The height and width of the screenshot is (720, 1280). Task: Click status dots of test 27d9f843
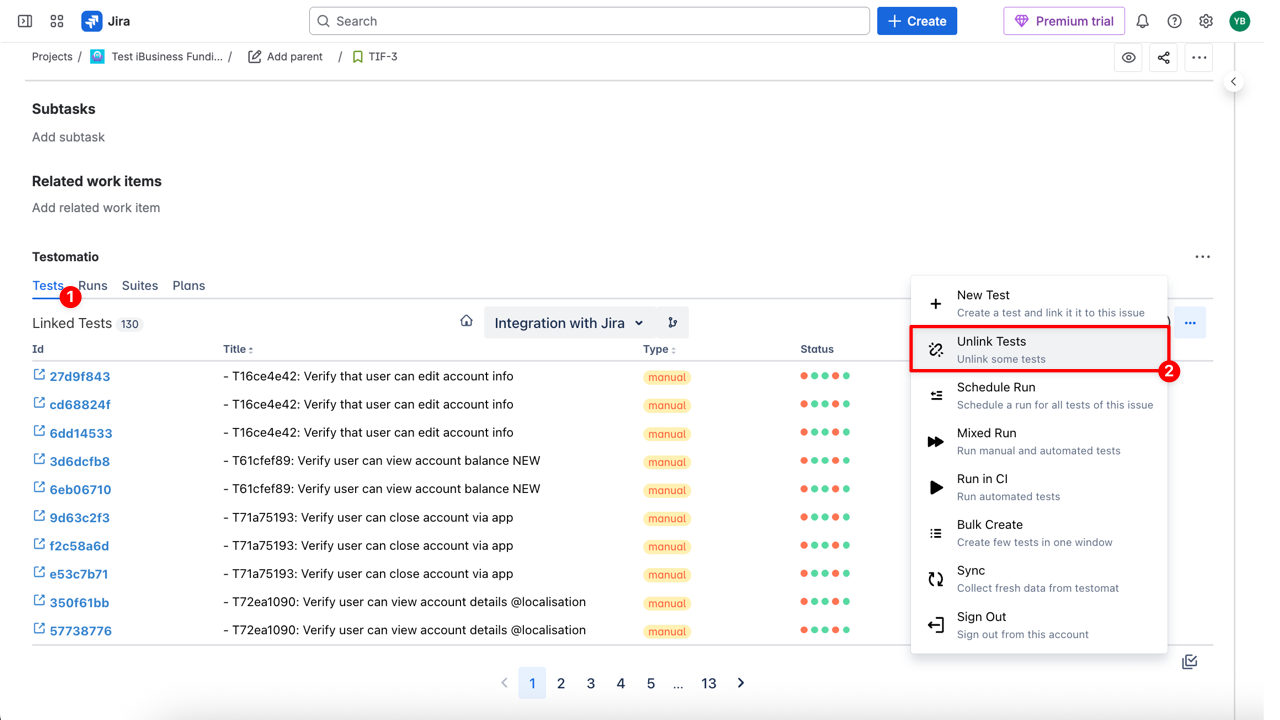pyautogui.click(x=825, y=376)
